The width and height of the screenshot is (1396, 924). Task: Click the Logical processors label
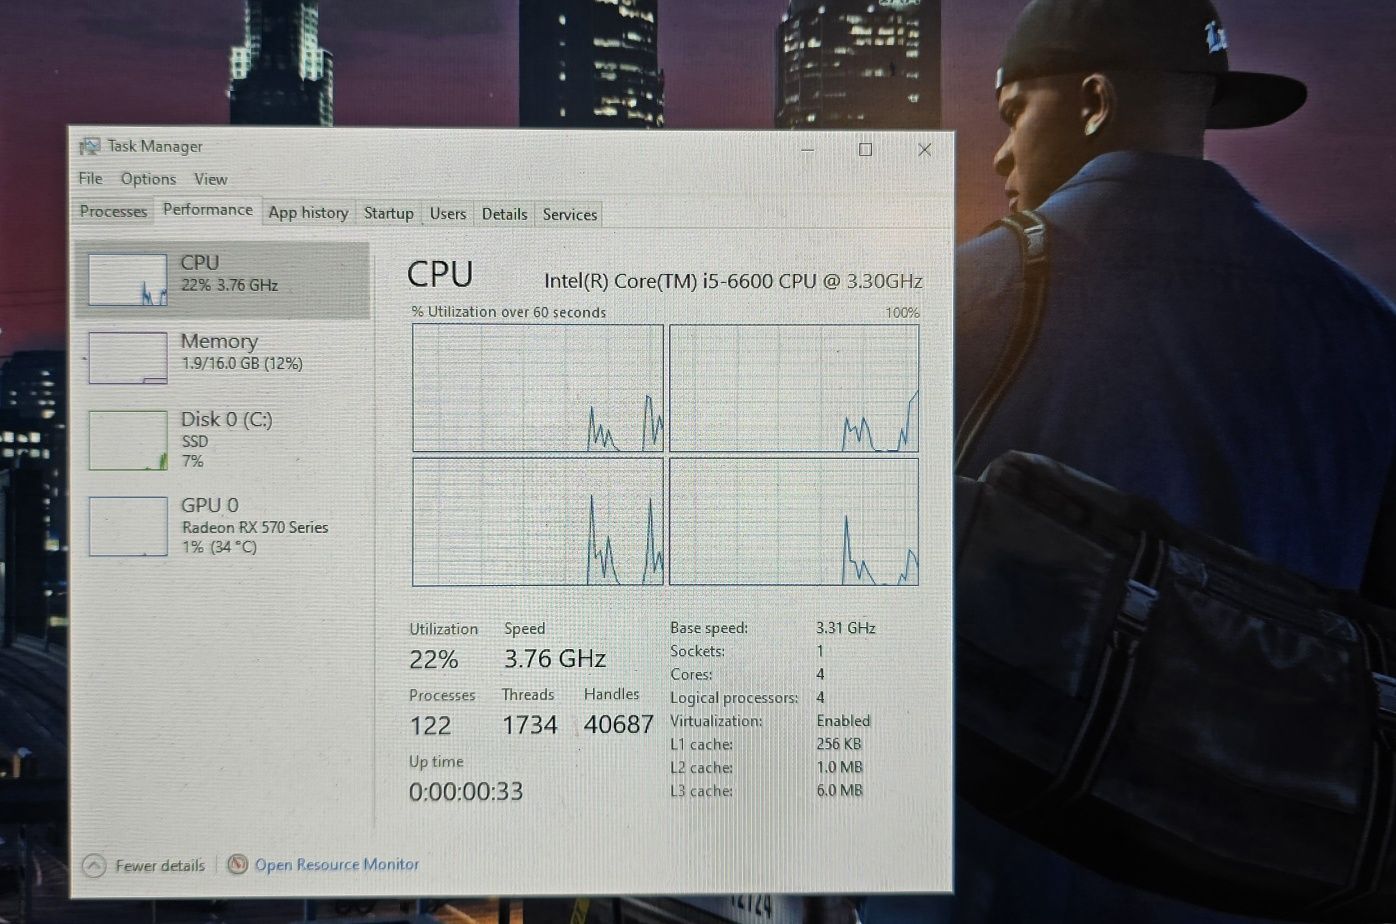point(734,698)
